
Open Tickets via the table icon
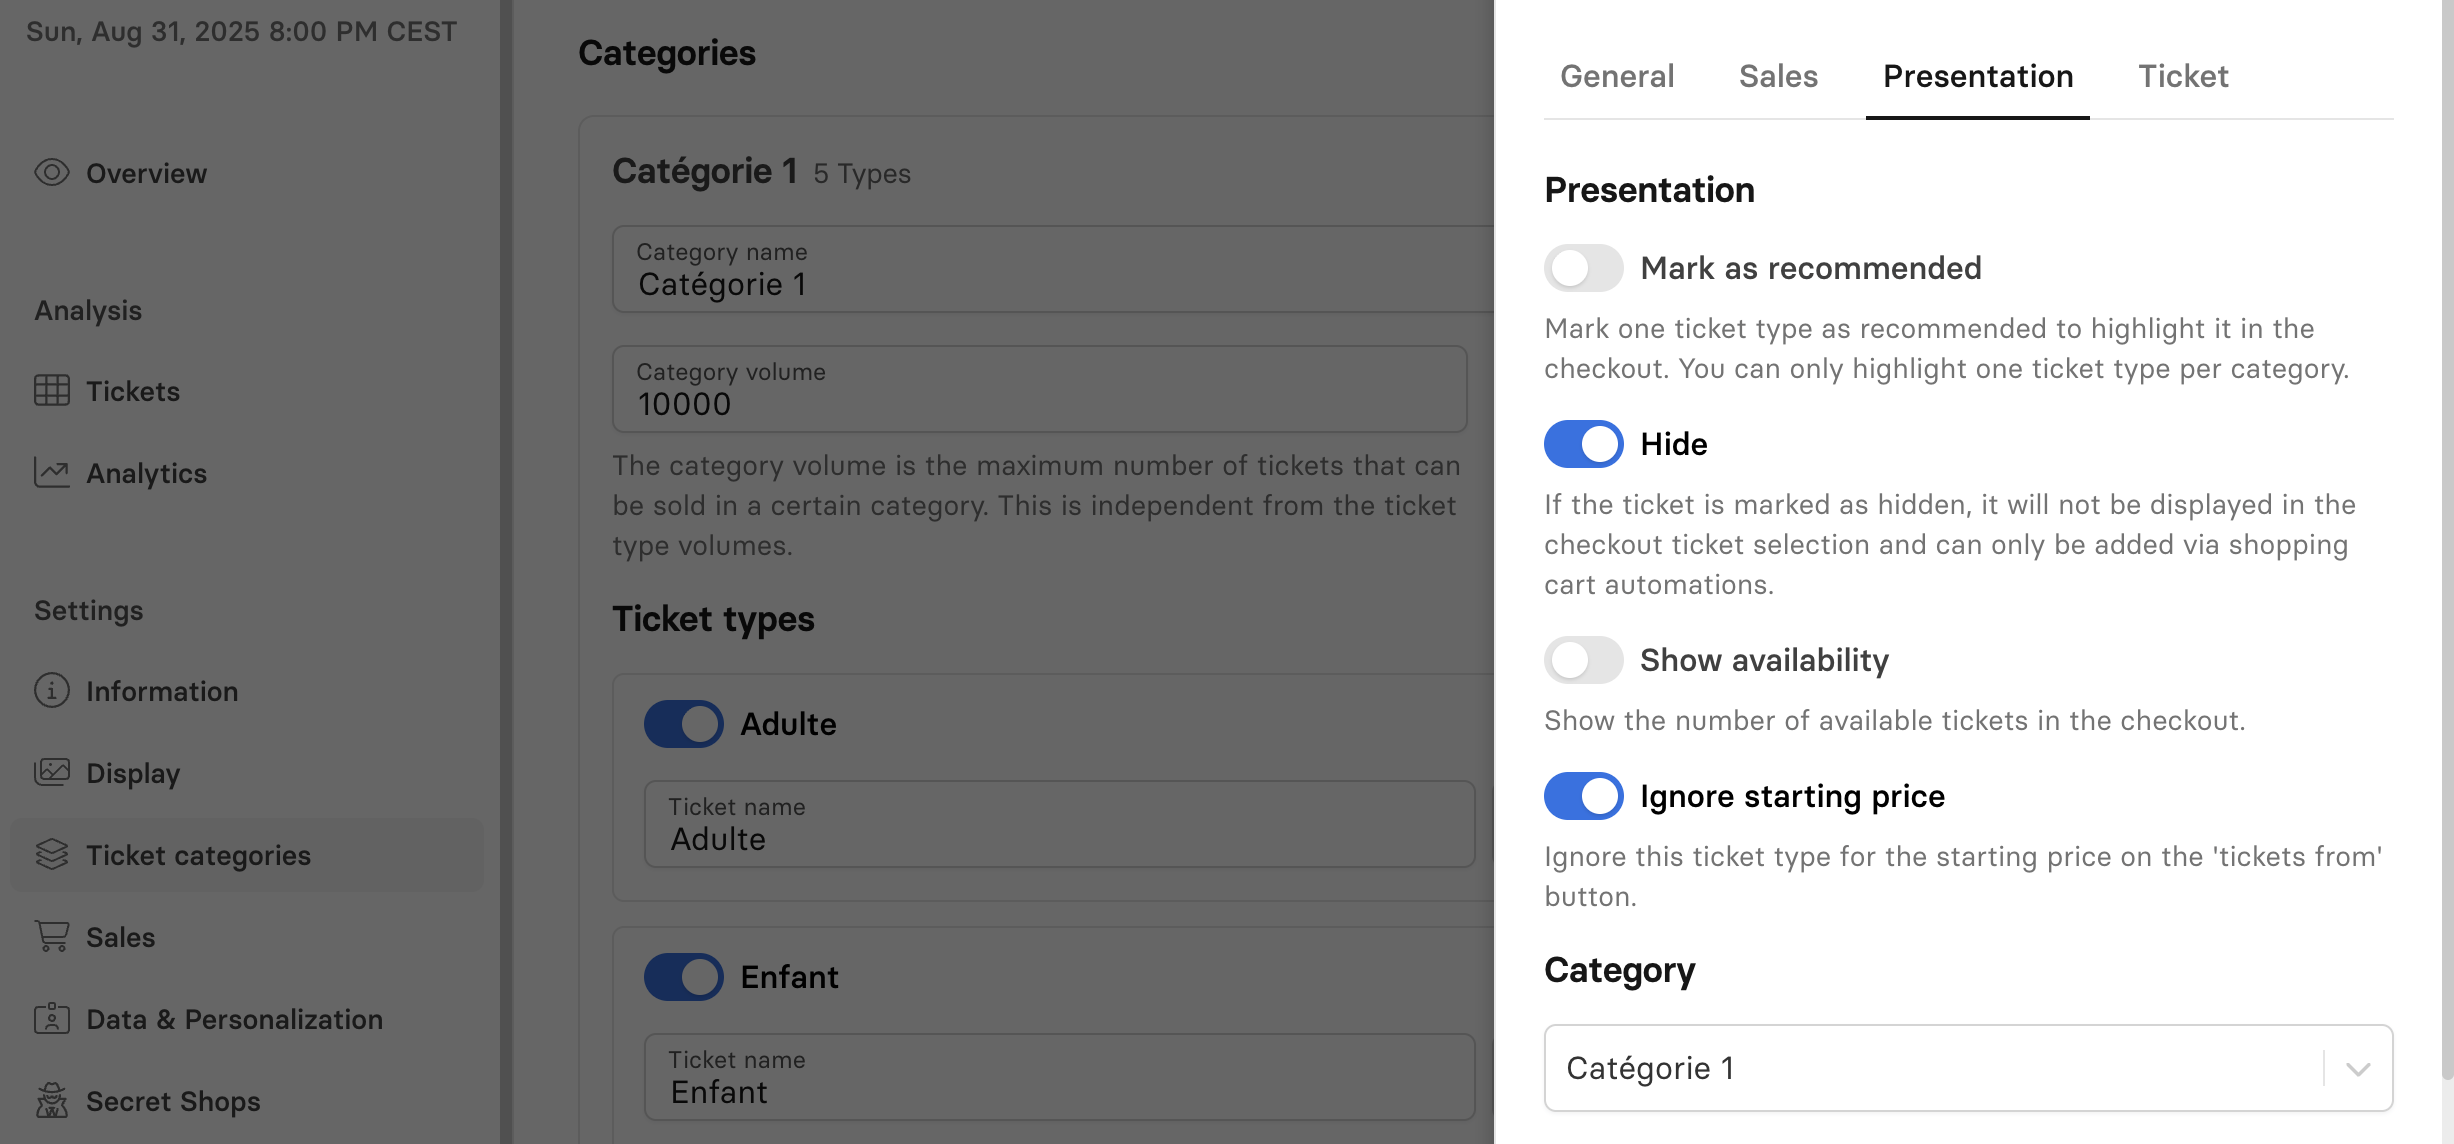(x=52, y=391)
